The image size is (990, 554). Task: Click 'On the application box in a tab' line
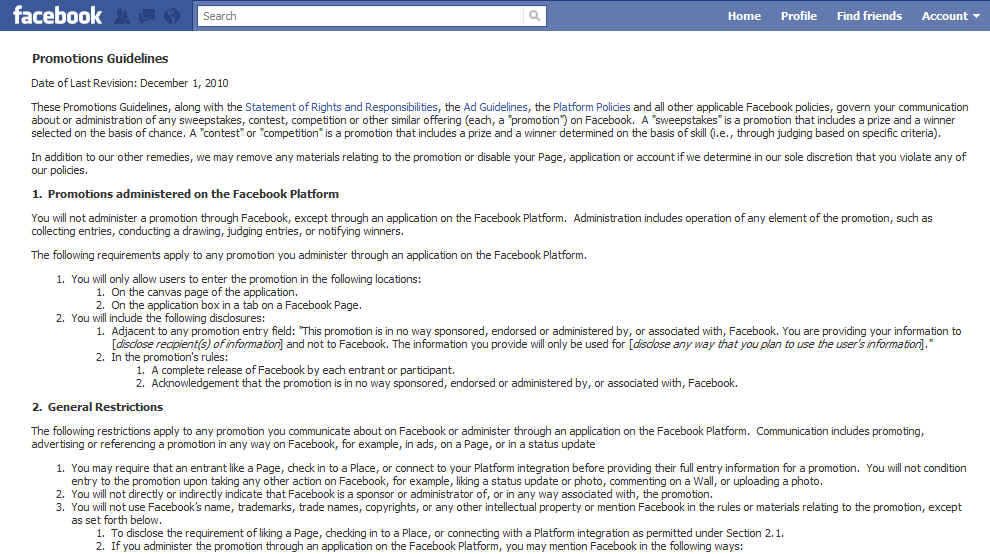tap(236, 304)
